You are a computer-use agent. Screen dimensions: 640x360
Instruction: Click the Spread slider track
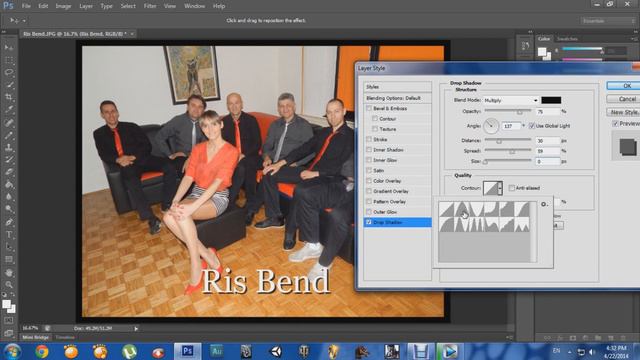click(508, 151)
